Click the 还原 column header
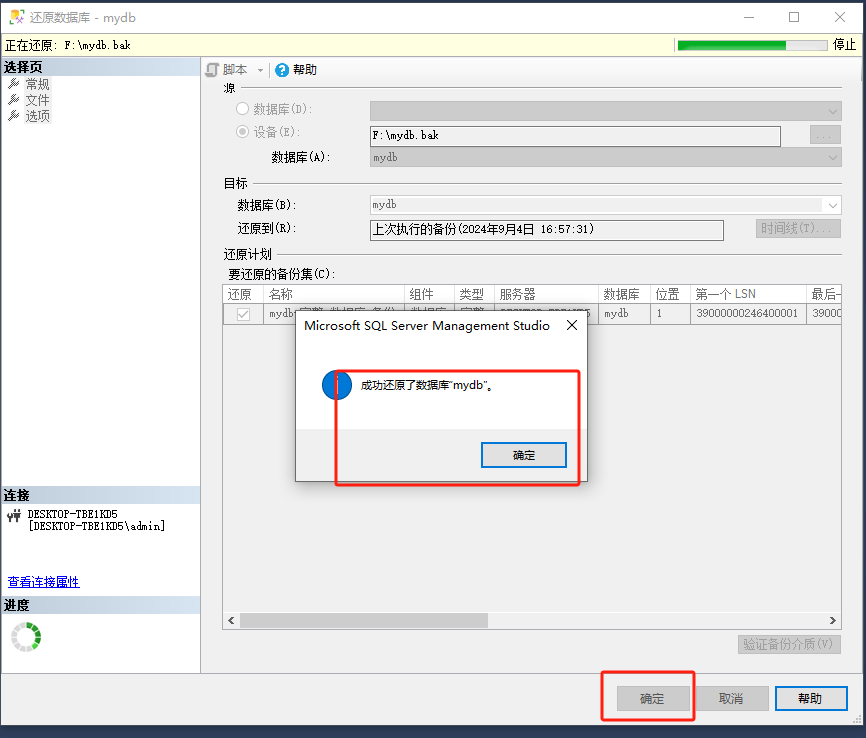The height and width of the screenshot is (738, 866). (x=243, y=294)
